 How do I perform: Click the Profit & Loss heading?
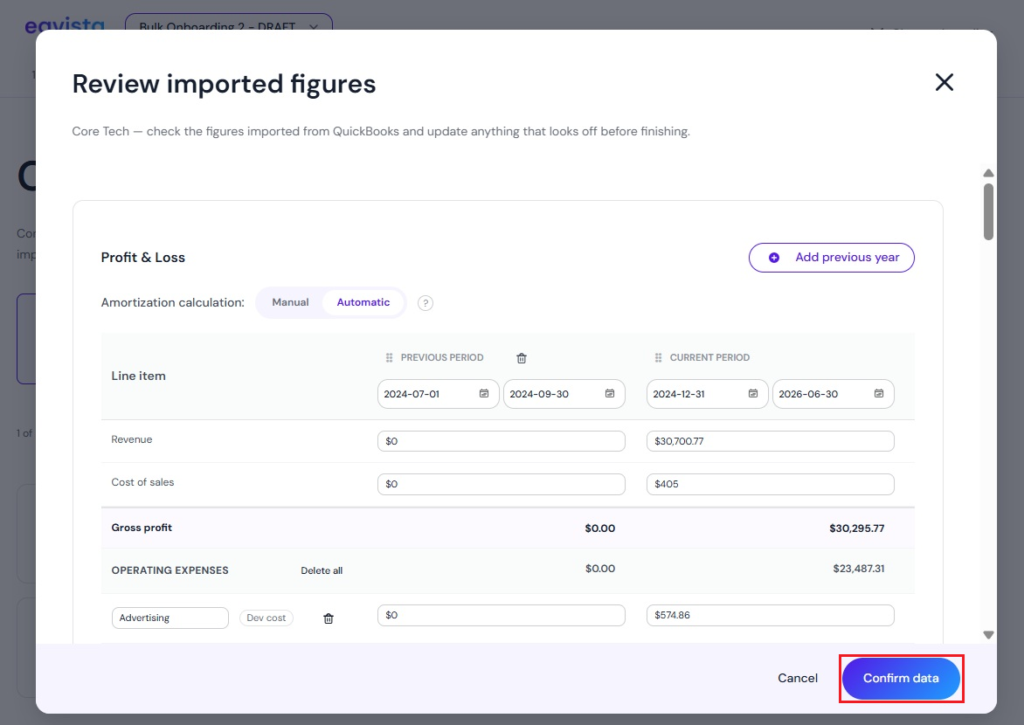tap(143, 257)
